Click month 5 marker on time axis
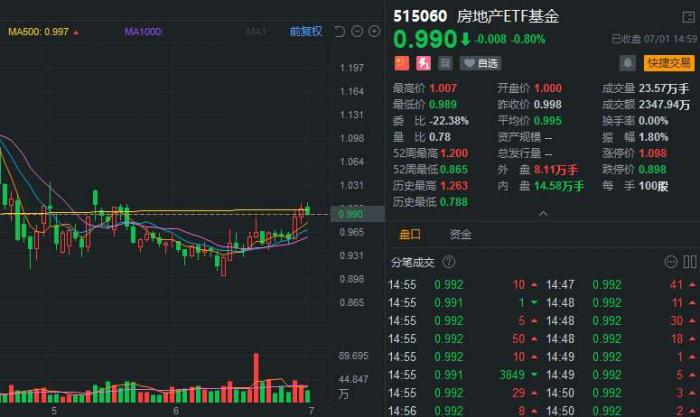Viewport: 700px width, 417px height. click(54, 410)
